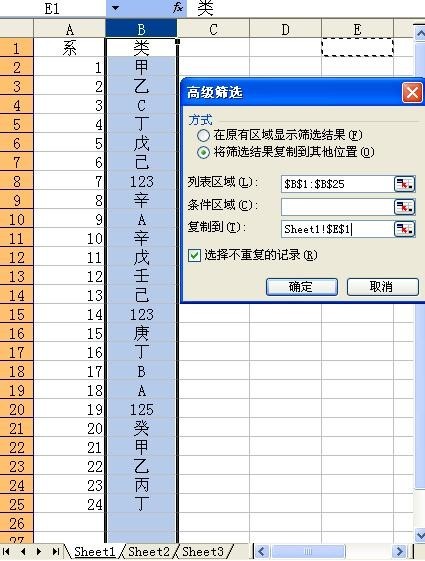The width and height of the screenshot is (425, 561).
Task: Click range picker icon for 条件区域 field
Action: click(404, 207)
